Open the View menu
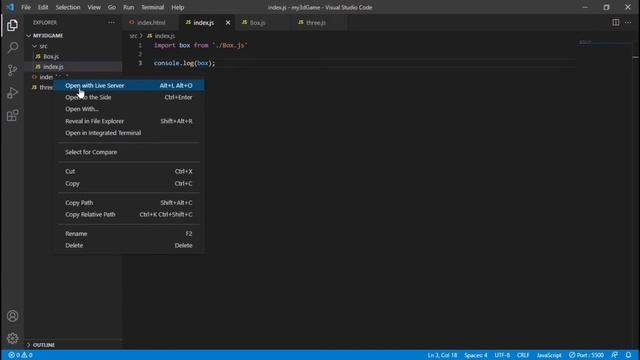The width and height of the screenshot is (640, 360). [x=94, y=7]
